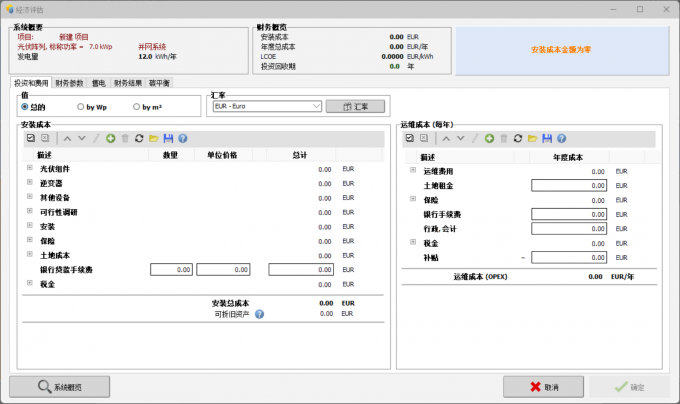Edit installation cost item pencil icon
Screen dimensions: 680x404
96,139
